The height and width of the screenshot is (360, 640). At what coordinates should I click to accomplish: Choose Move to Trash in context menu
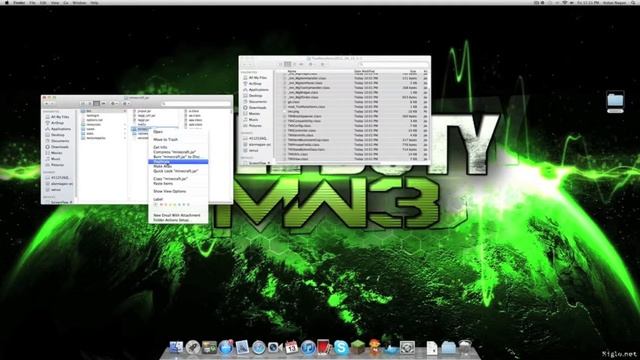click(x=165, y=140)
